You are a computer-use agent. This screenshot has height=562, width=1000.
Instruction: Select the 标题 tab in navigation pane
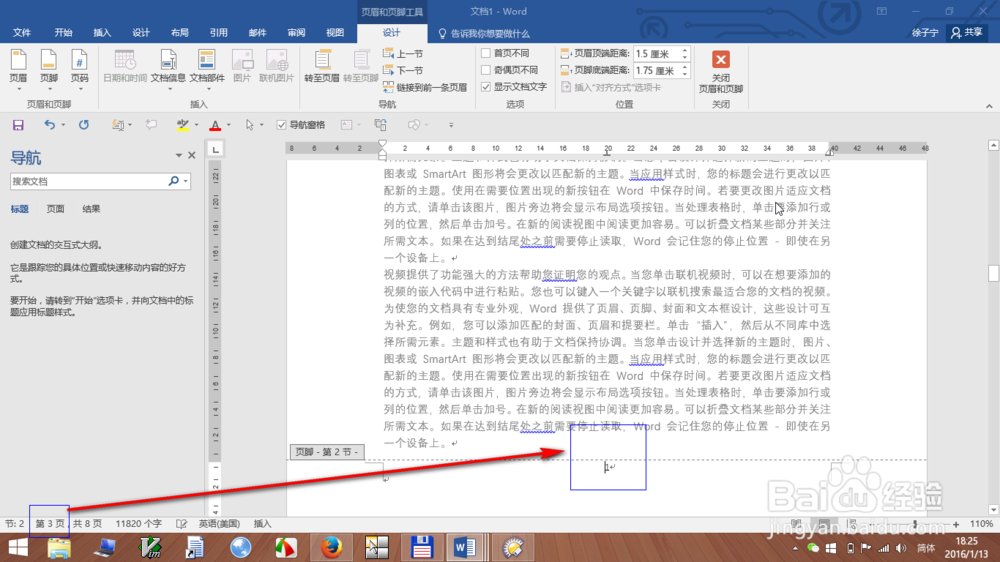coord(19,209)
